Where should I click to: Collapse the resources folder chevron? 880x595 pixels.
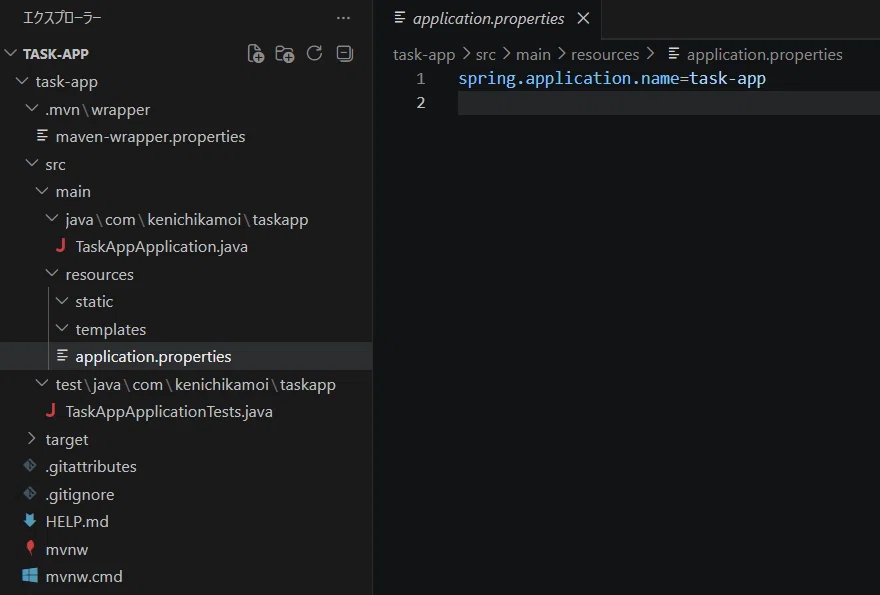tap(52, 273)
